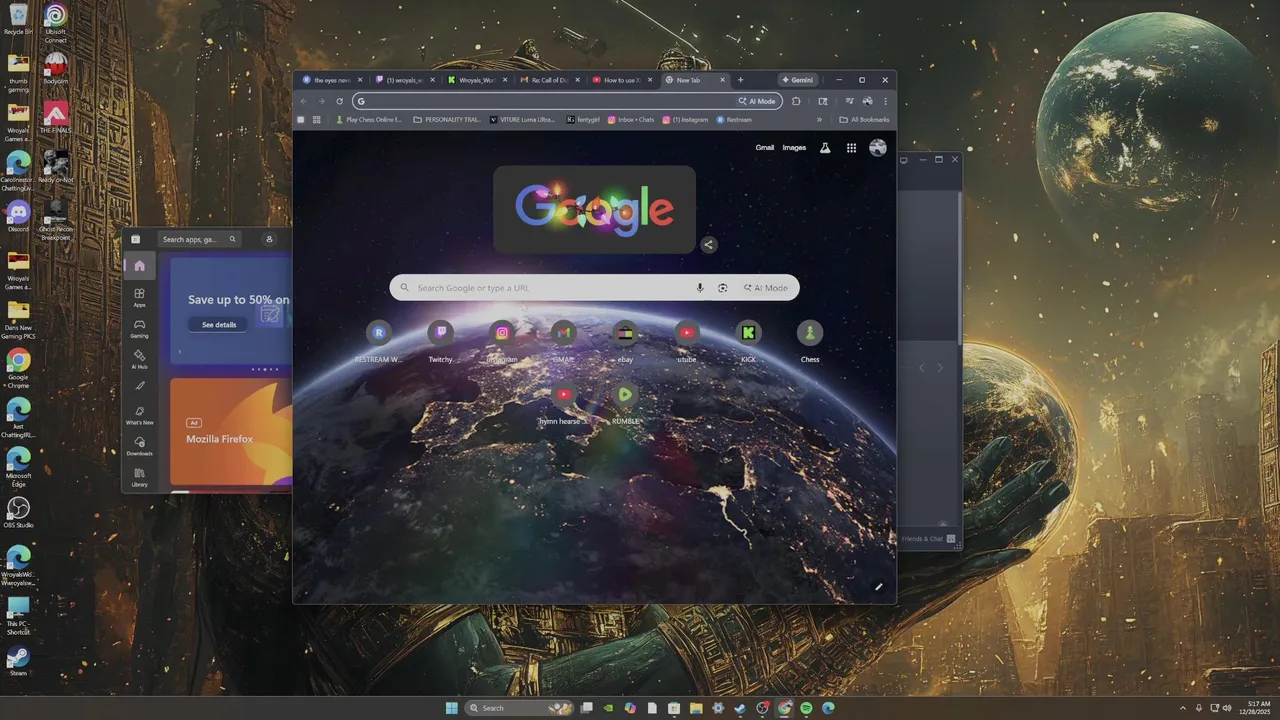Click AI Mode in the address bar
The height and width of the screenshot is (720, 1280).
click(758, 101)
